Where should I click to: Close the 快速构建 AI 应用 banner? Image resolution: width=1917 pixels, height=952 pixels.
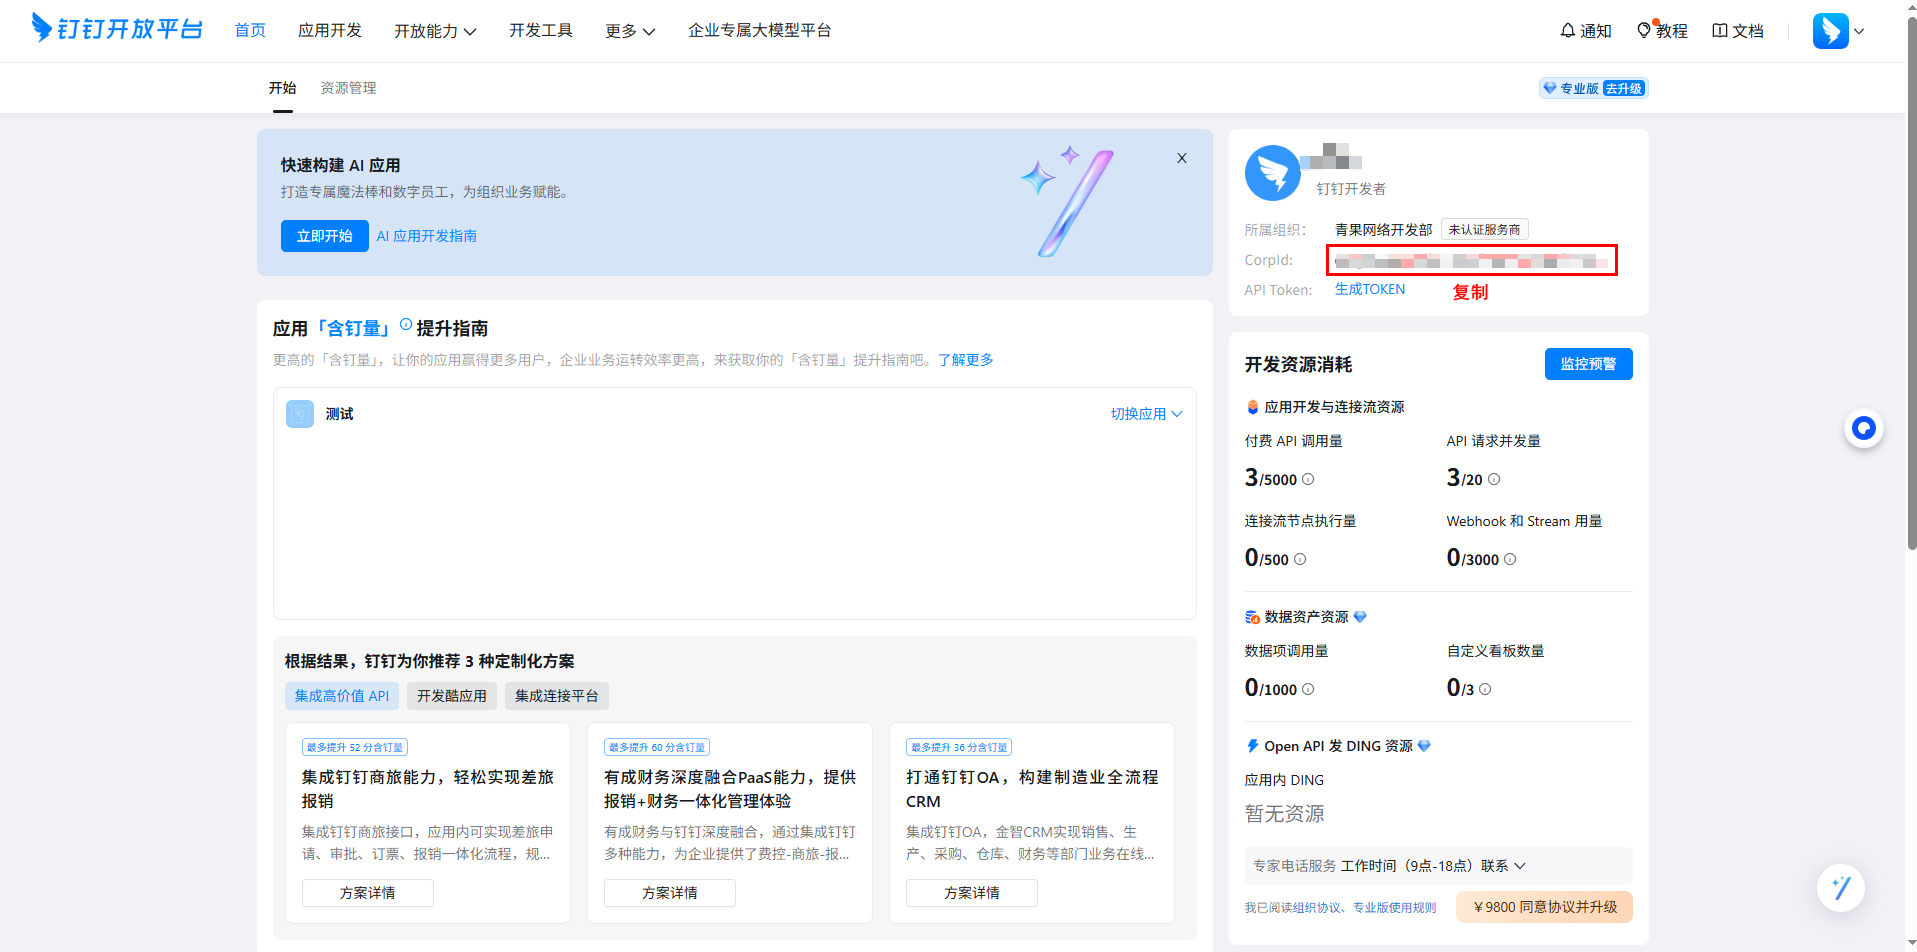tap(1181, 158)
